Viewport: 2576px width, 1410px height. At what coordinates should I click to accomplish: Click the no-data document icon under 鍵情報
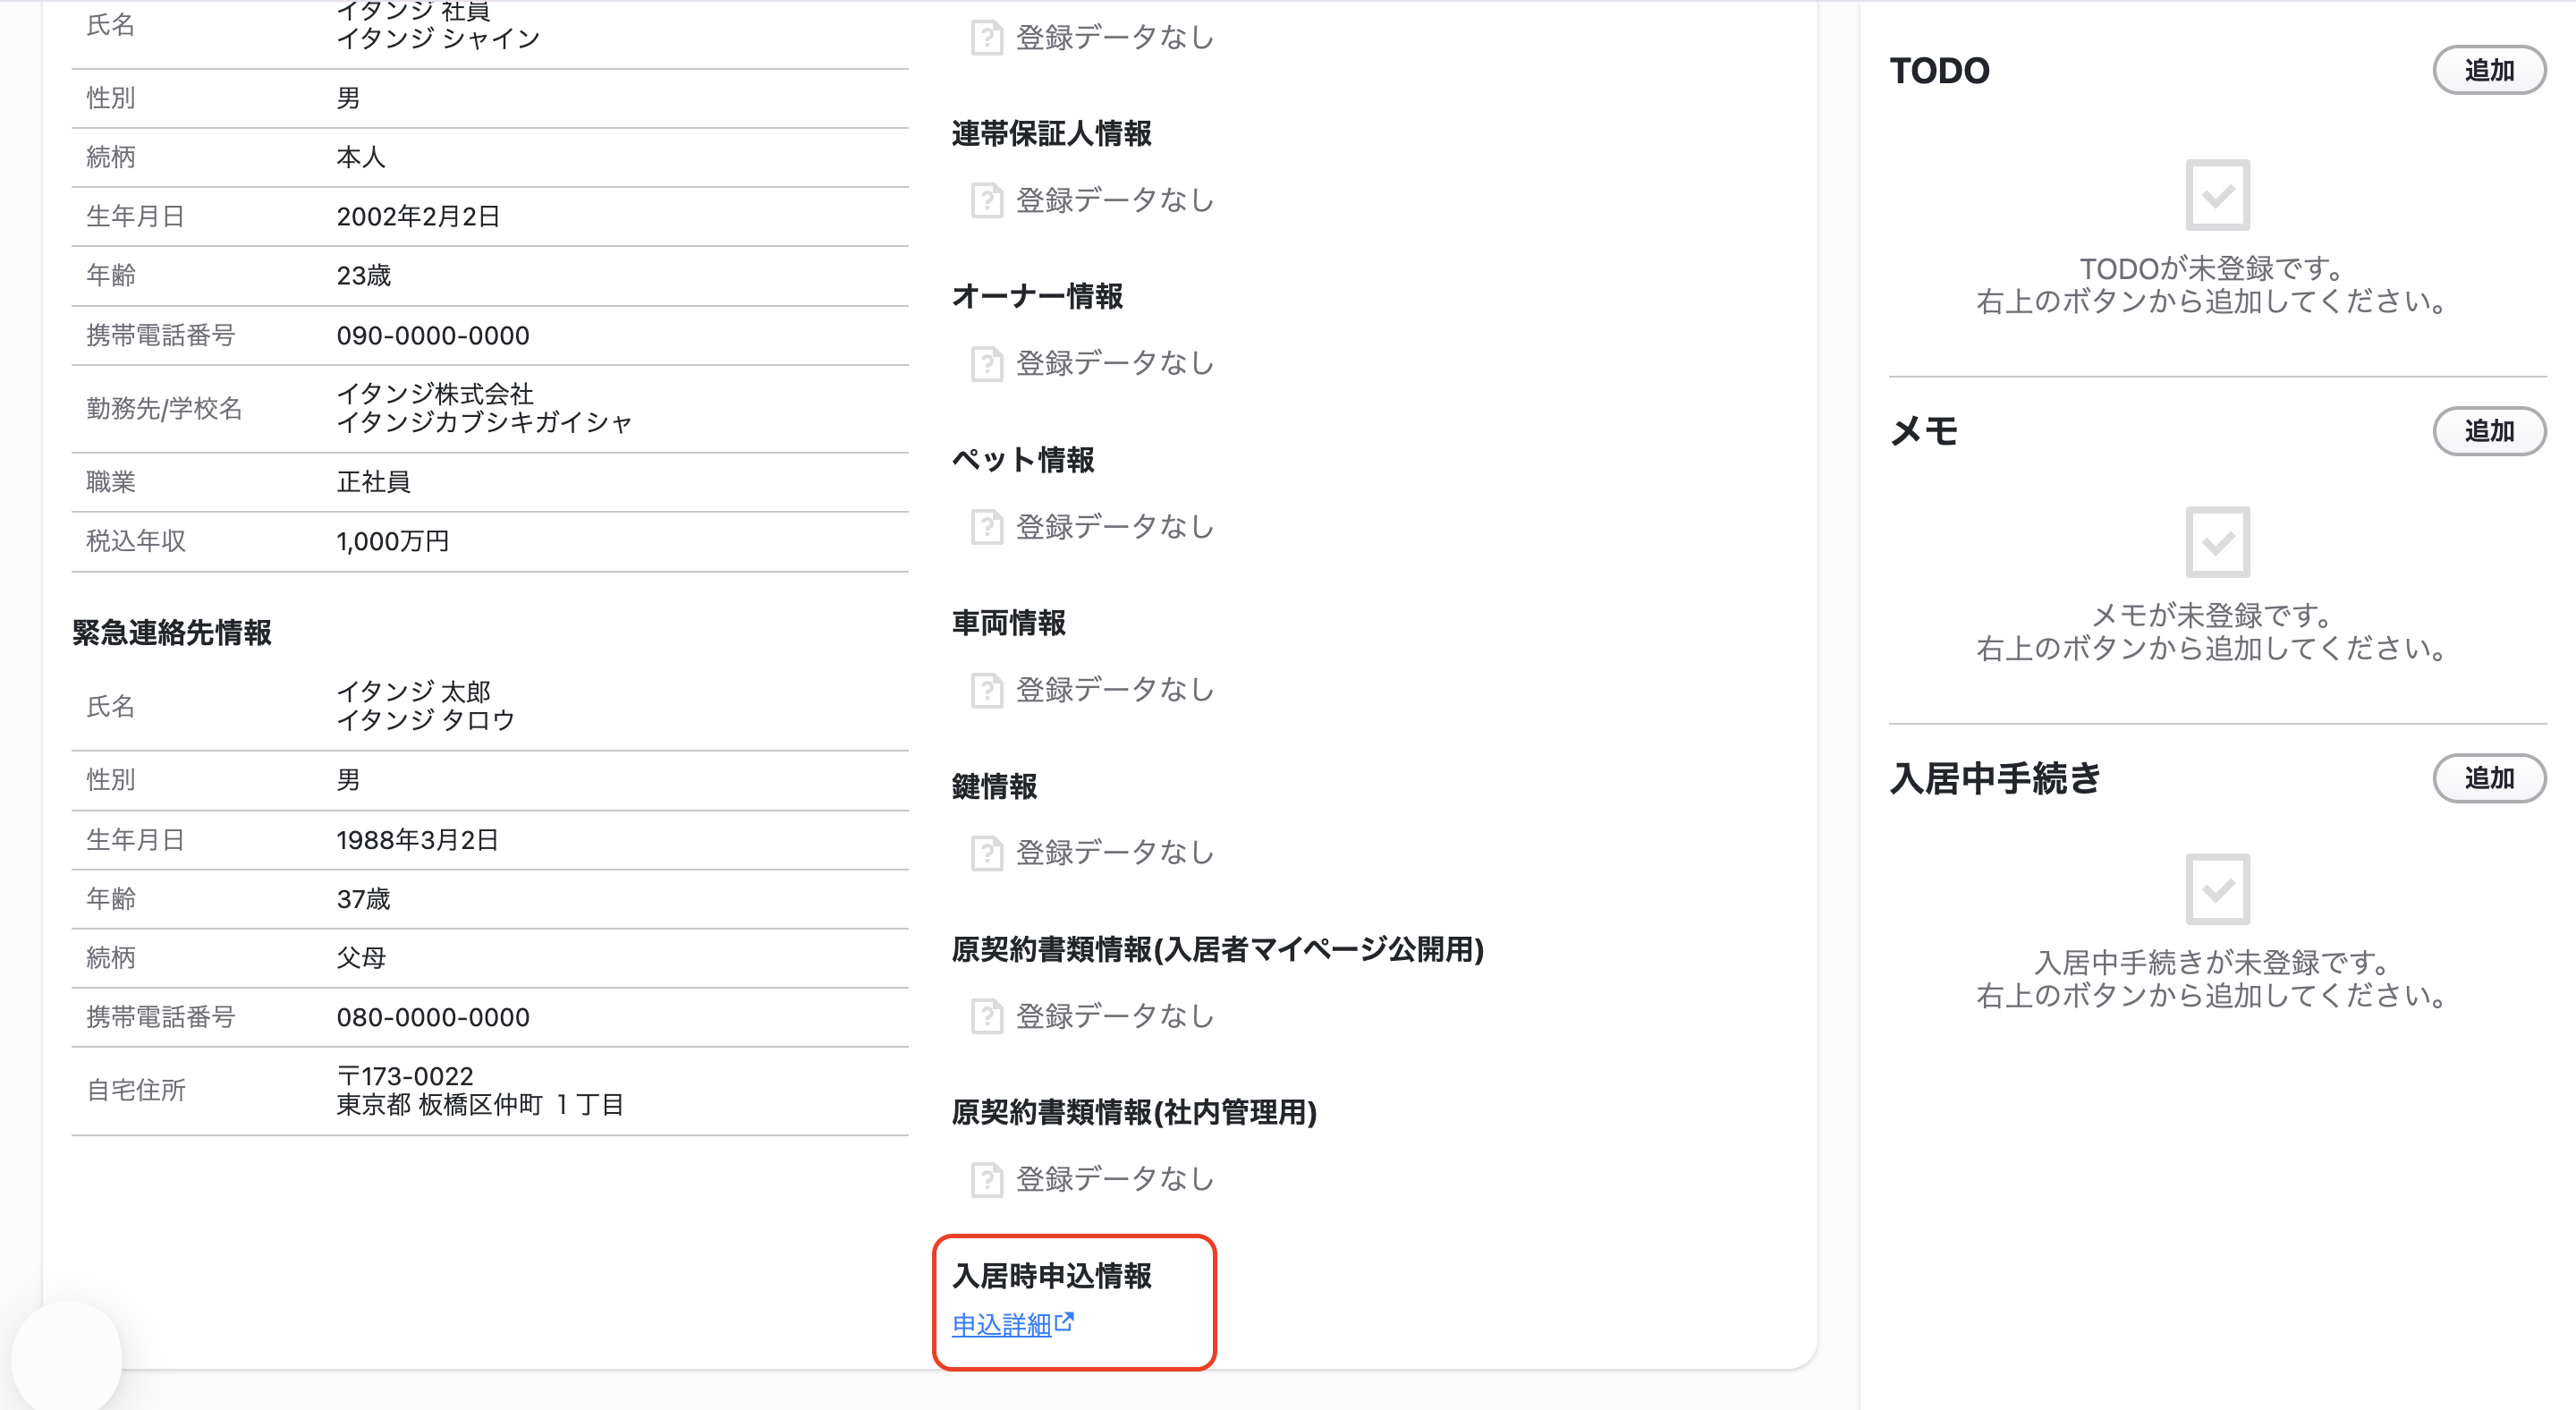coord(986,853)
